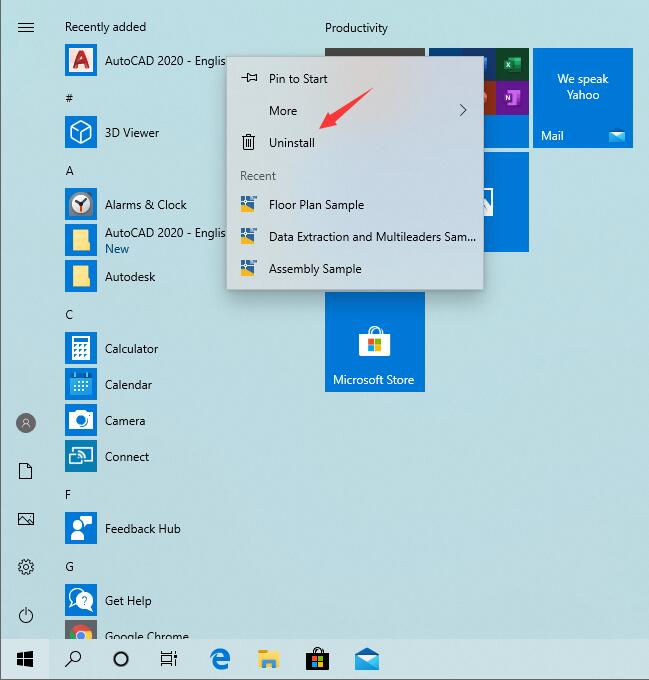Open Task View on taskbar

[169, 659]
